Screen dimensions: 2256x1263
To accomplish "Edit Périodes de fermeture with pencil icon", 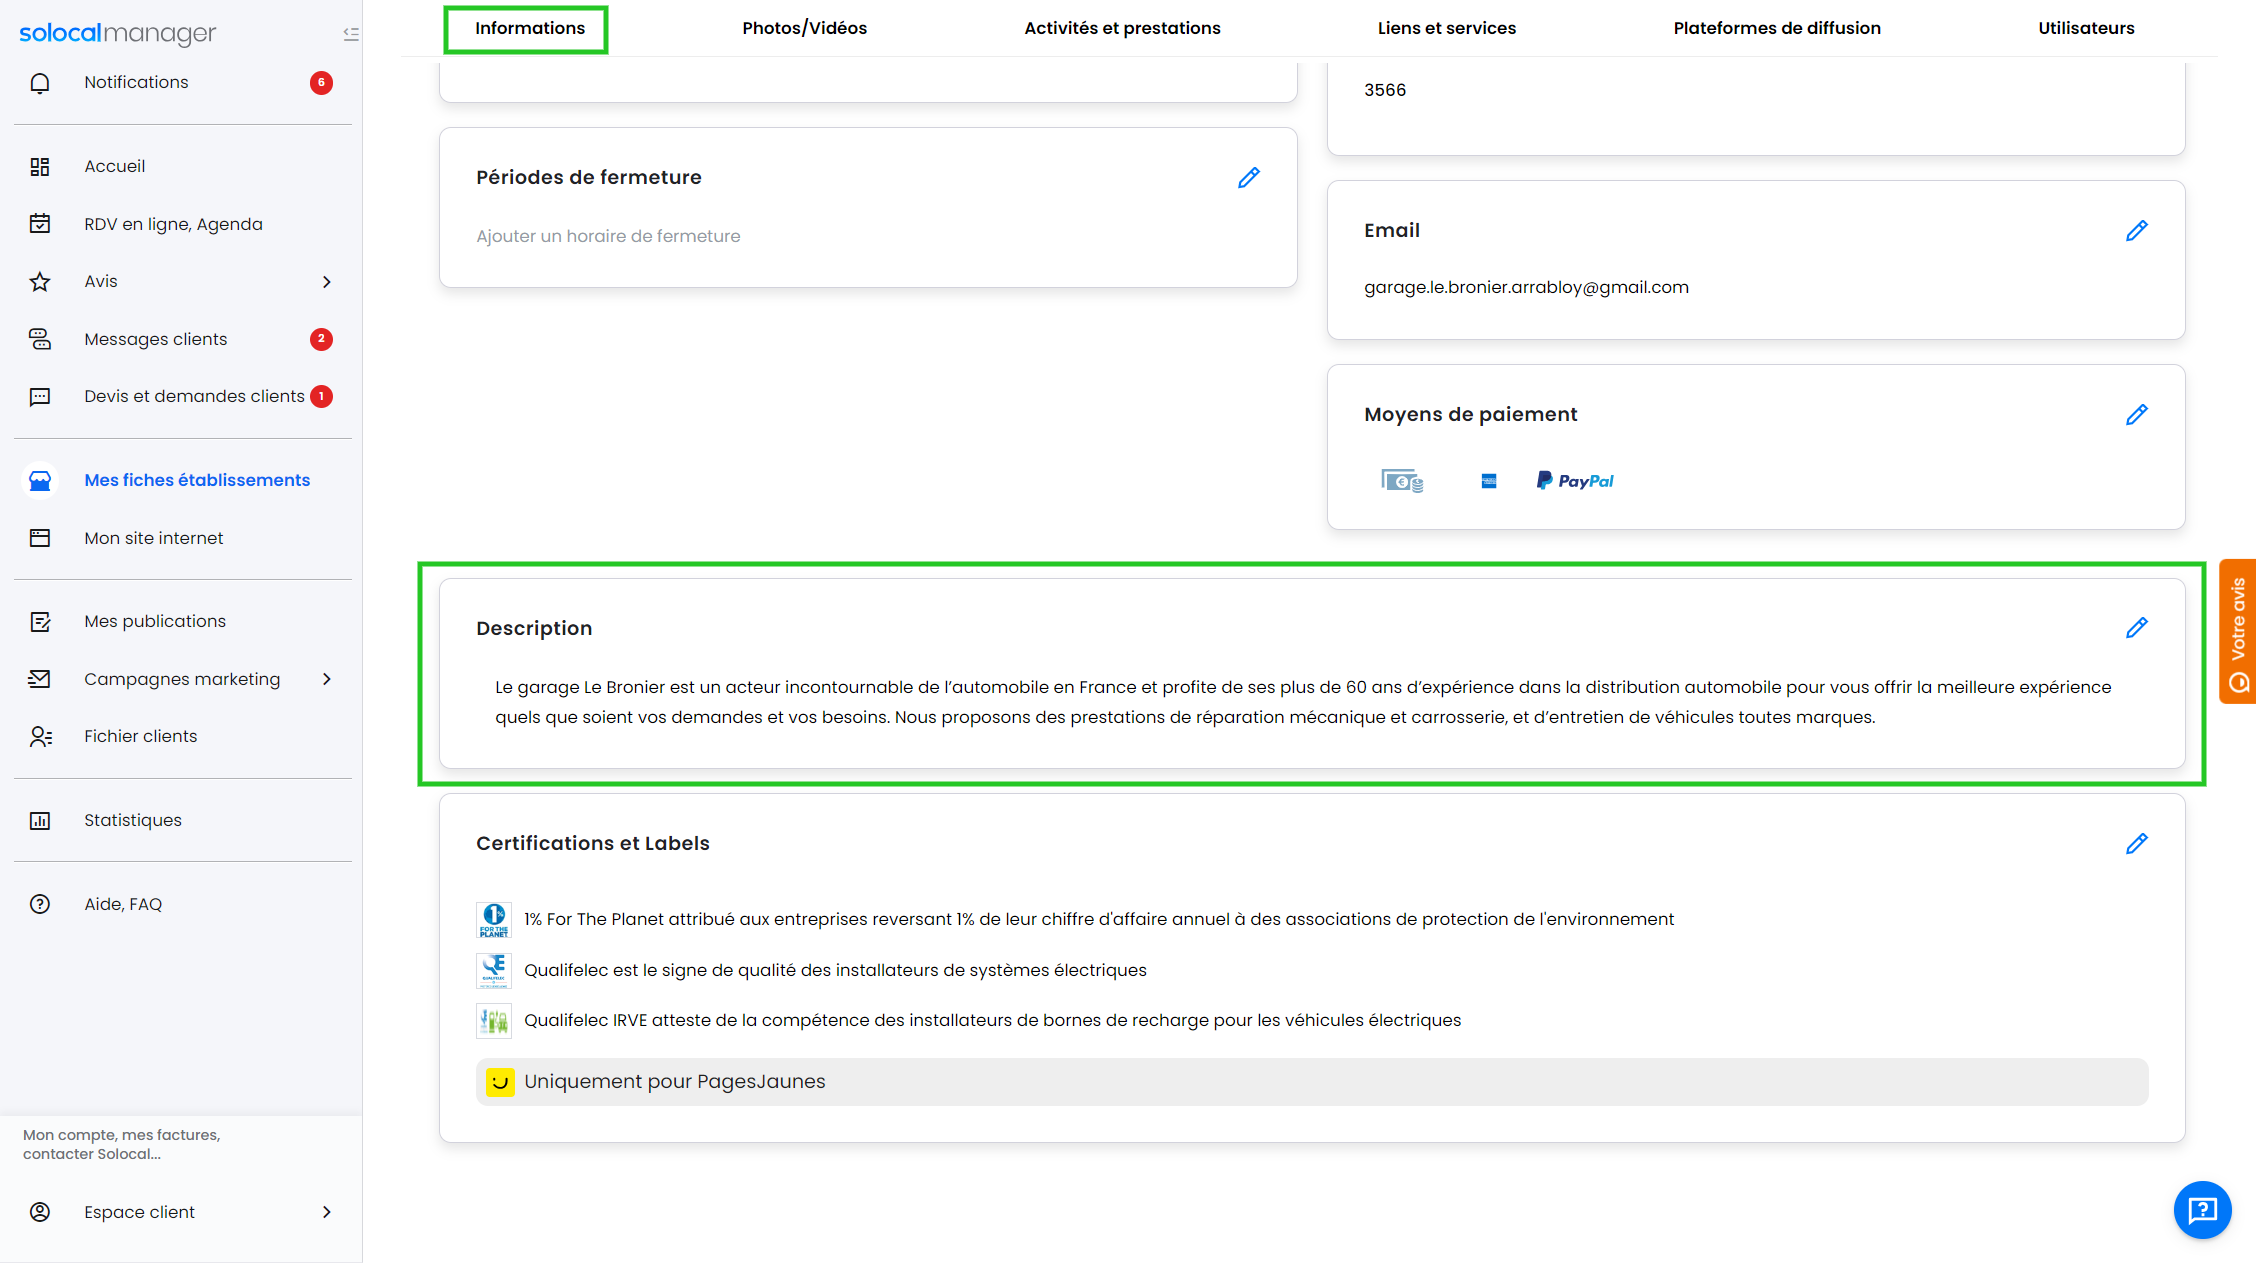I will coord(1249,178).
